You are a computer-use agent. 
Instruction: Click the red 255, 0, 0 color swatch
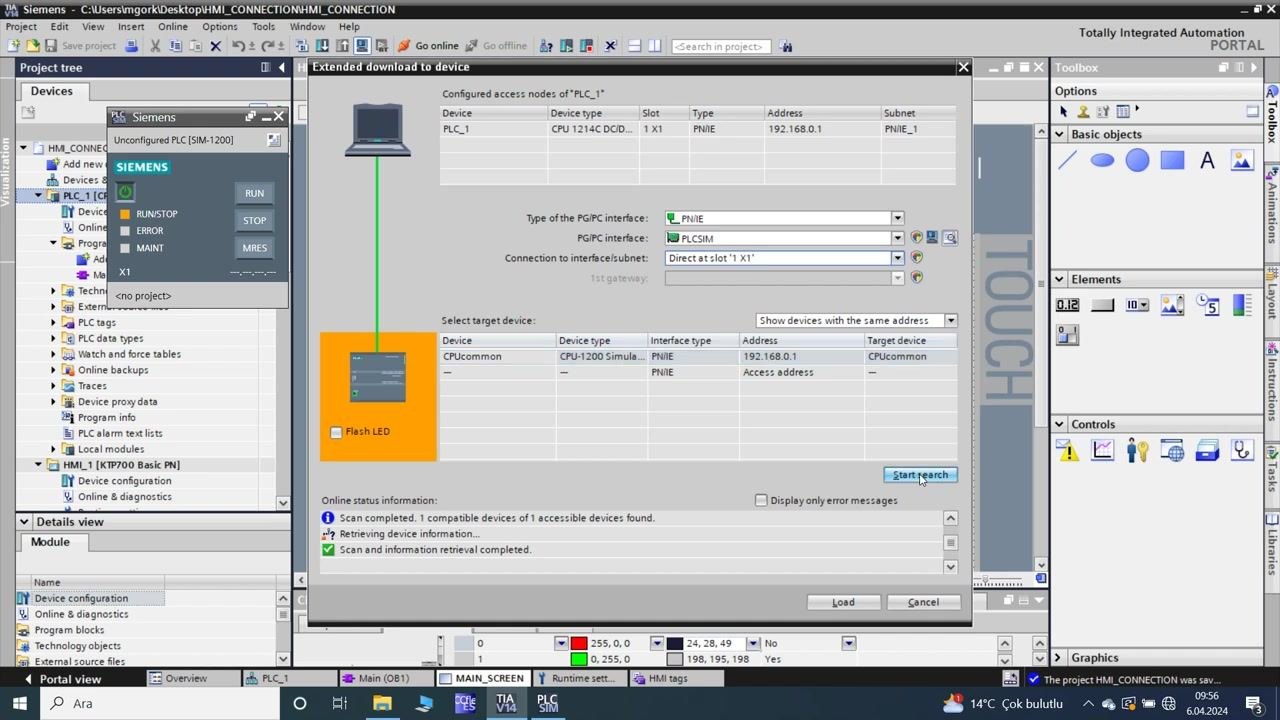click(579, 643)
